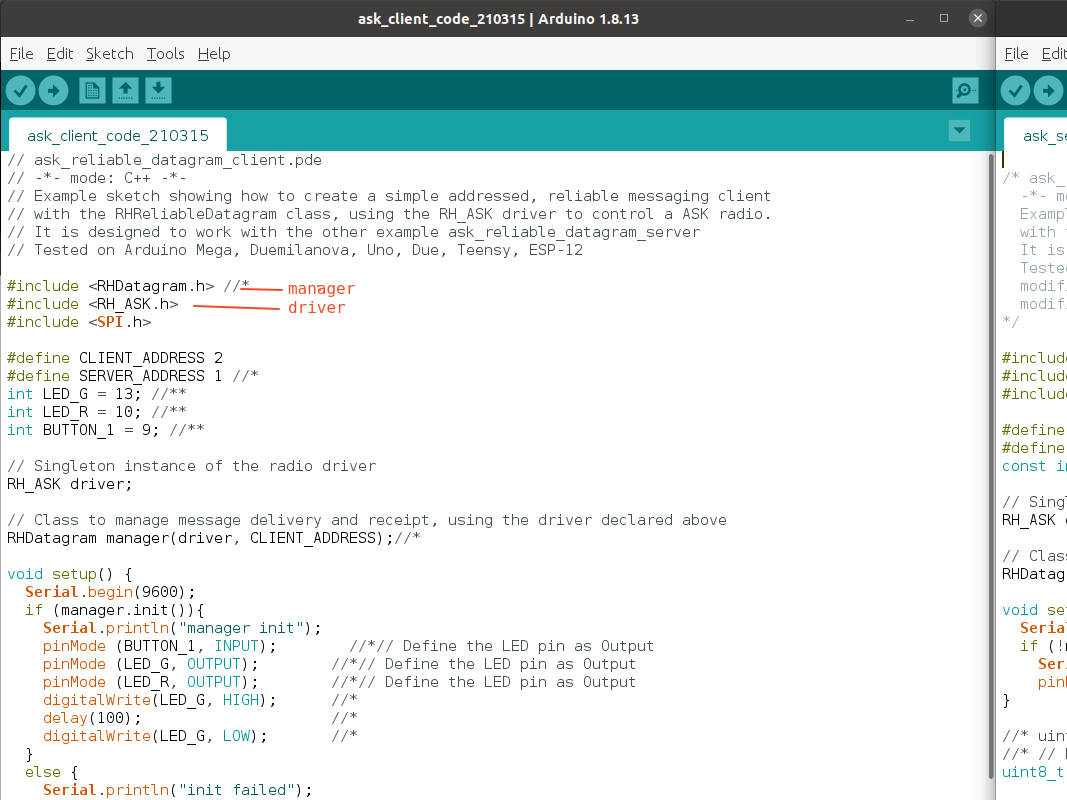Upload the sketch with the arrow button in ask_client_code
This screenshot has width=1067, height=800.
[53, 90]
